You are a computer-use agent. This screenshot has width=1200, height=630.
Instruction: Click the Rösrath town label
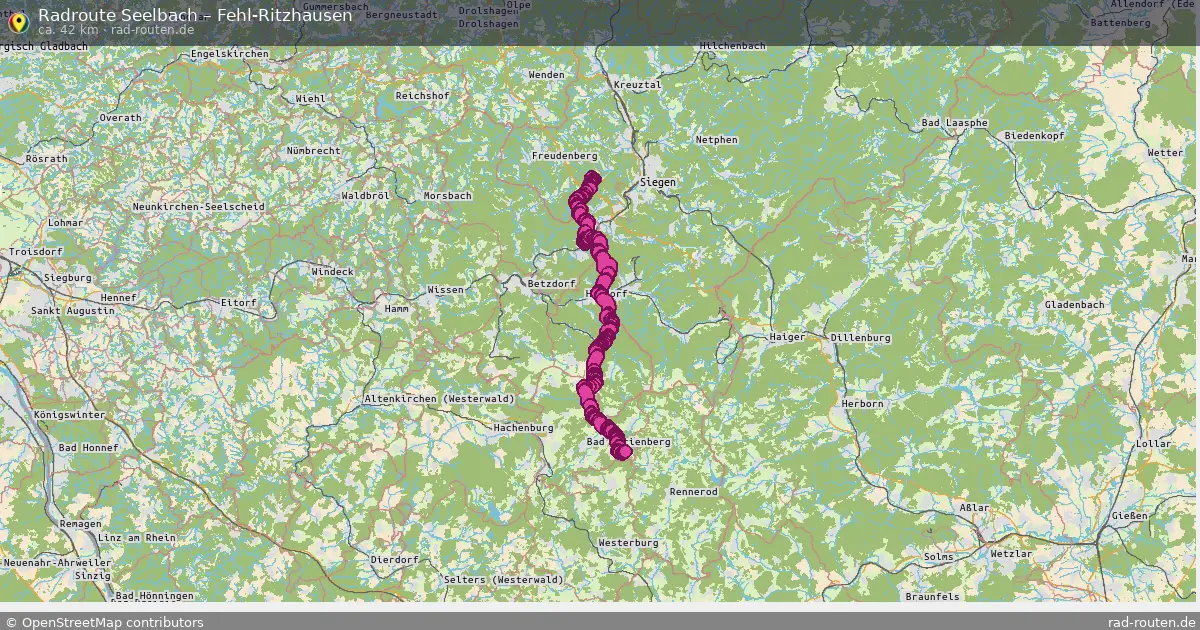pos(47,159)
